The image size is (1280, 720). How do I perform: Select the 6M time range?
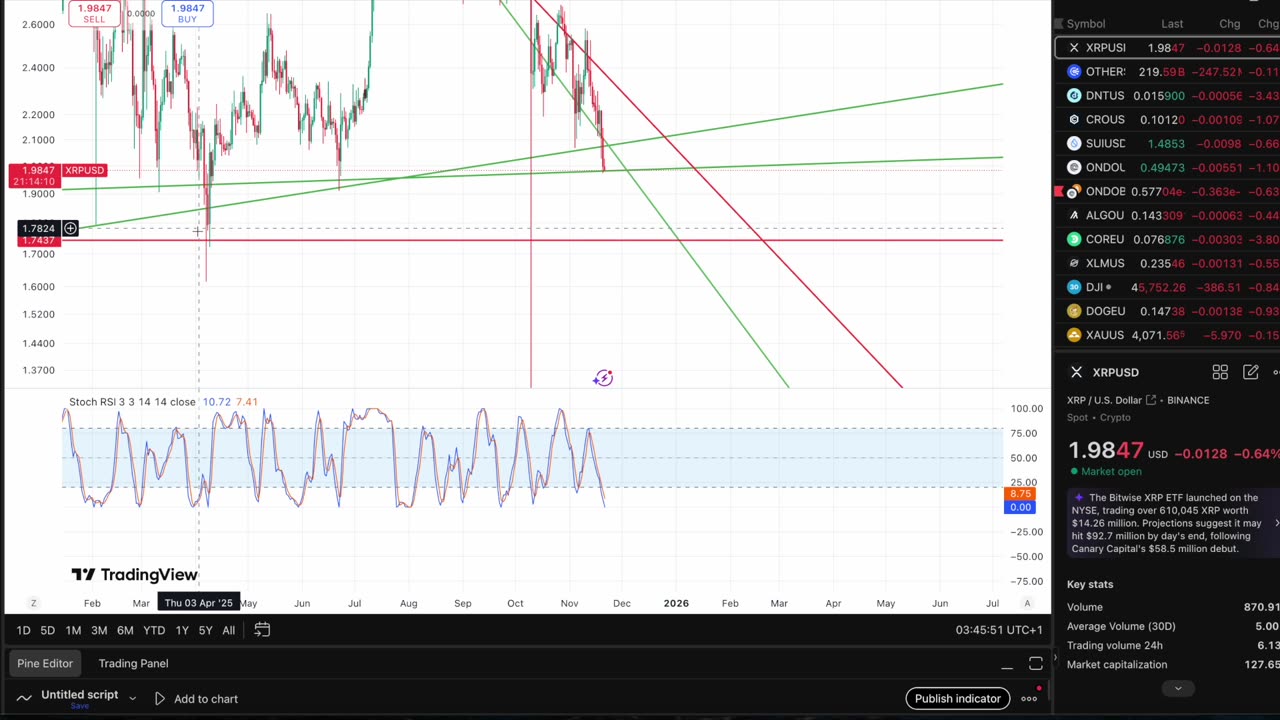tap(125, 631)
